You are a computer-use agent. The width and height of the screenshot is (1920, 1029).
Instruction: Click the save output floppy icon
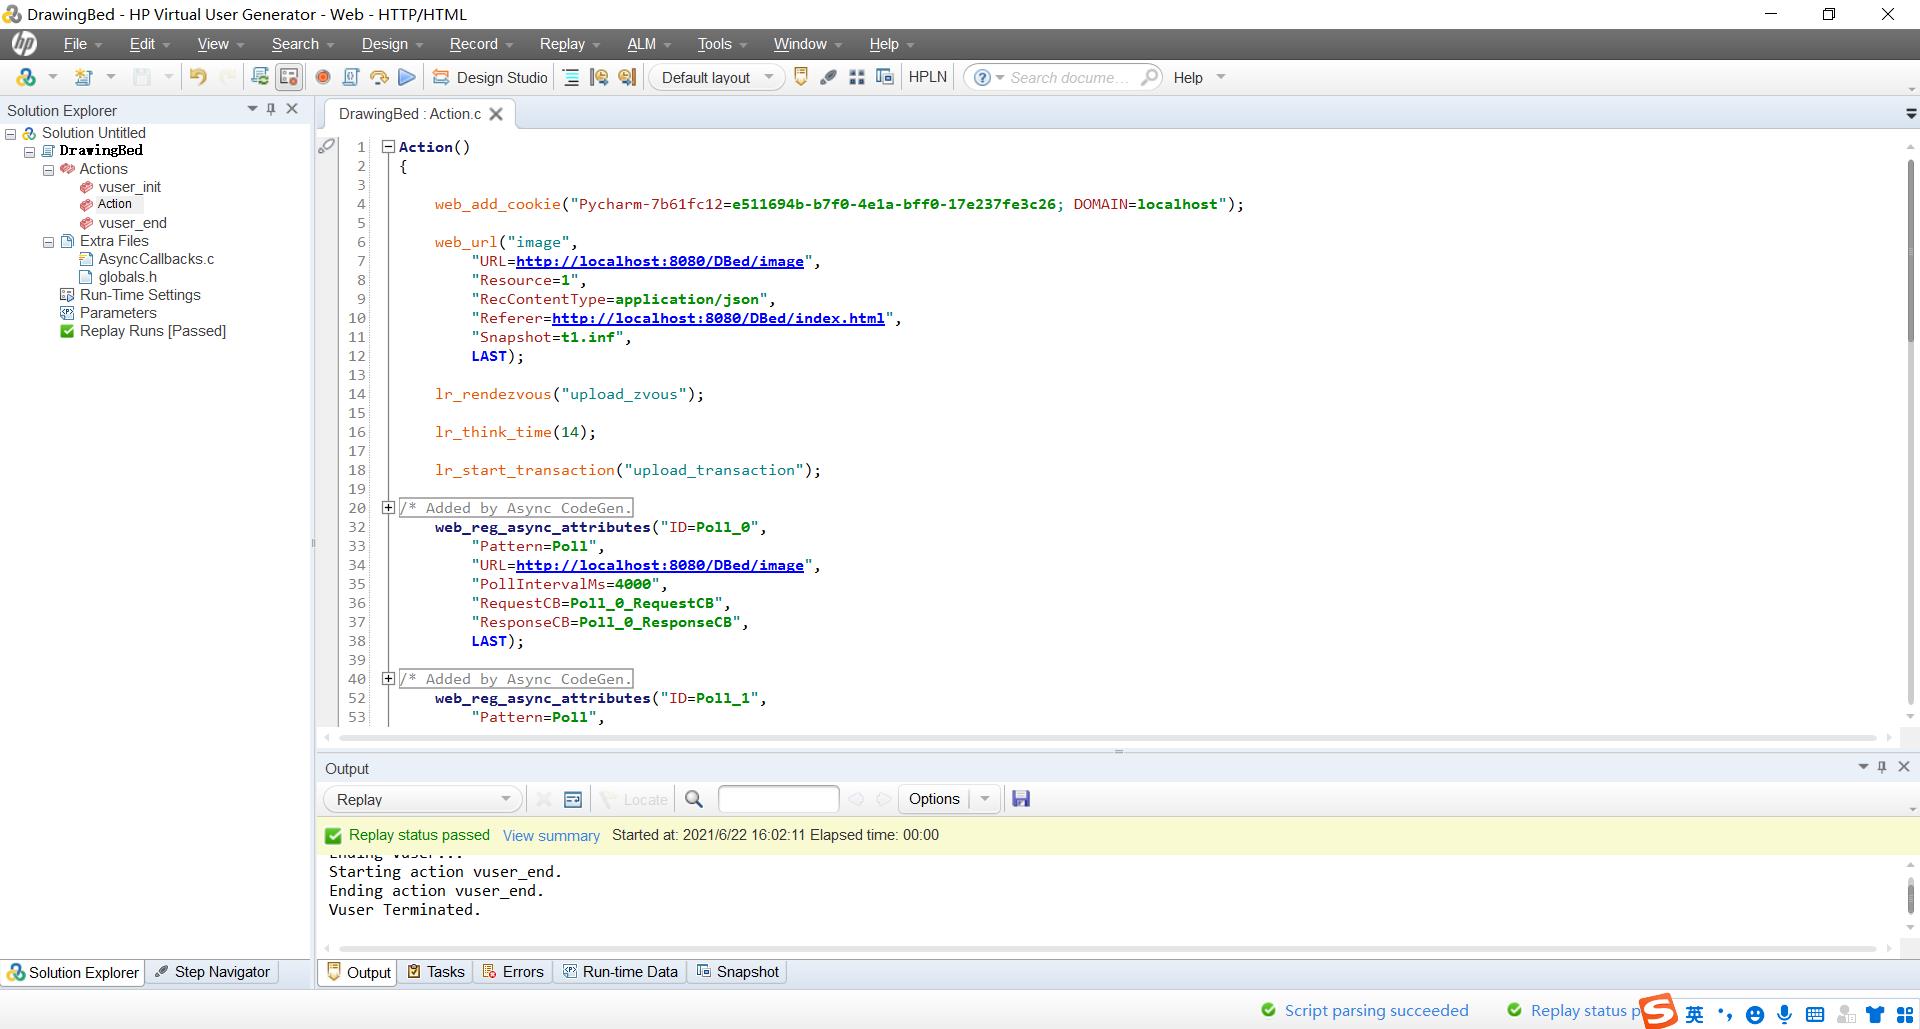[x=1021, y=799]
